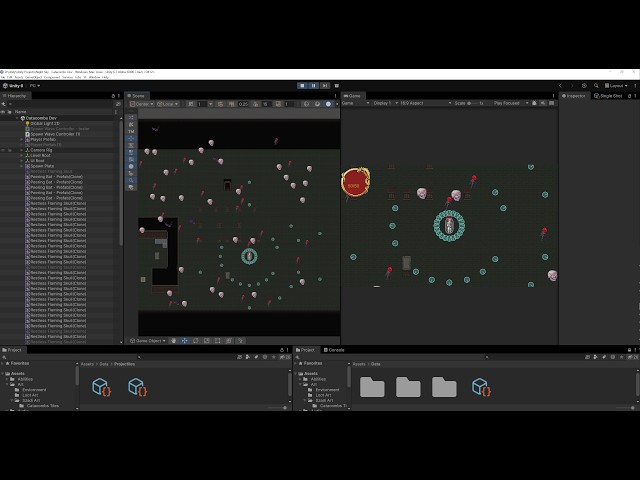The image size is (640, 480).
Task: Select Spawn Wave Controller (1) object
Action: [53, 134]
